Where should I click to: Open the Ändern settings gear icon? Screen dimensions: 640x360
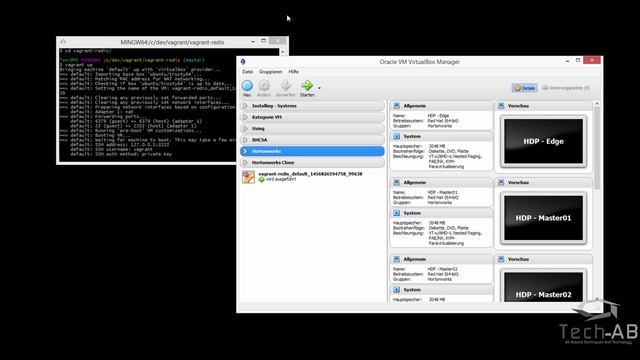264,86
